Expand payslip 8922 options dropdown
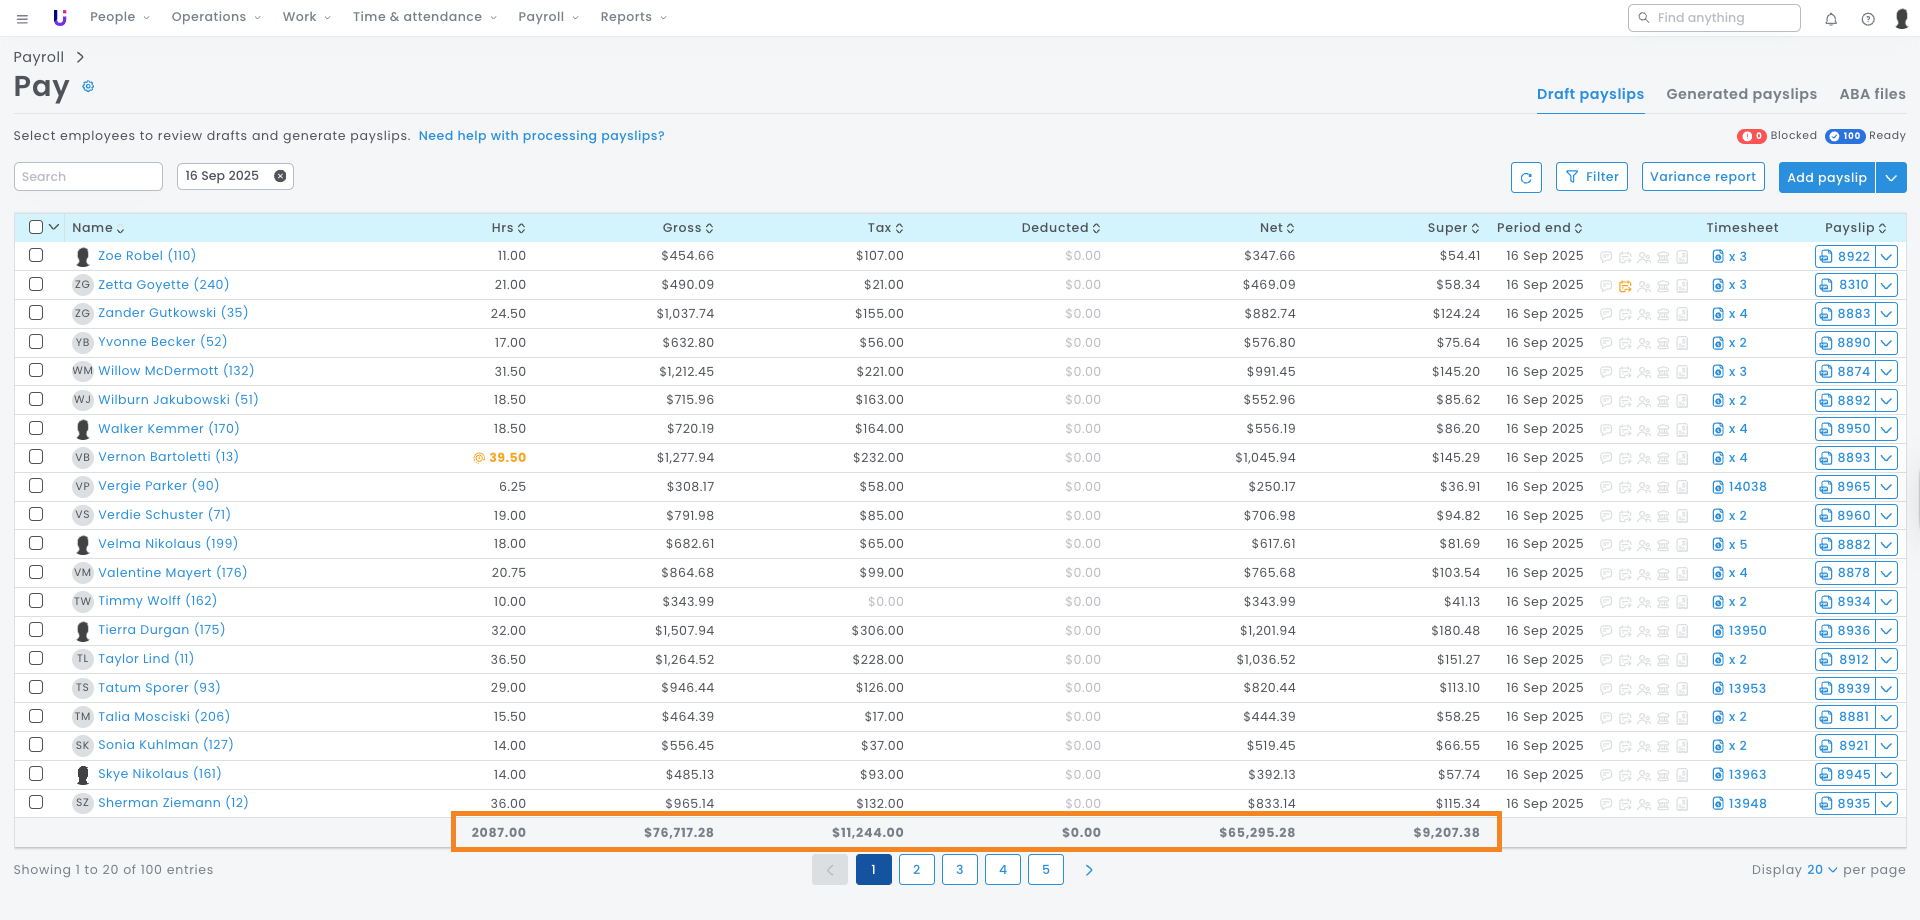Image resolution: width=1920 pixels, height=920 pixels. click(x=1886, y=257)
